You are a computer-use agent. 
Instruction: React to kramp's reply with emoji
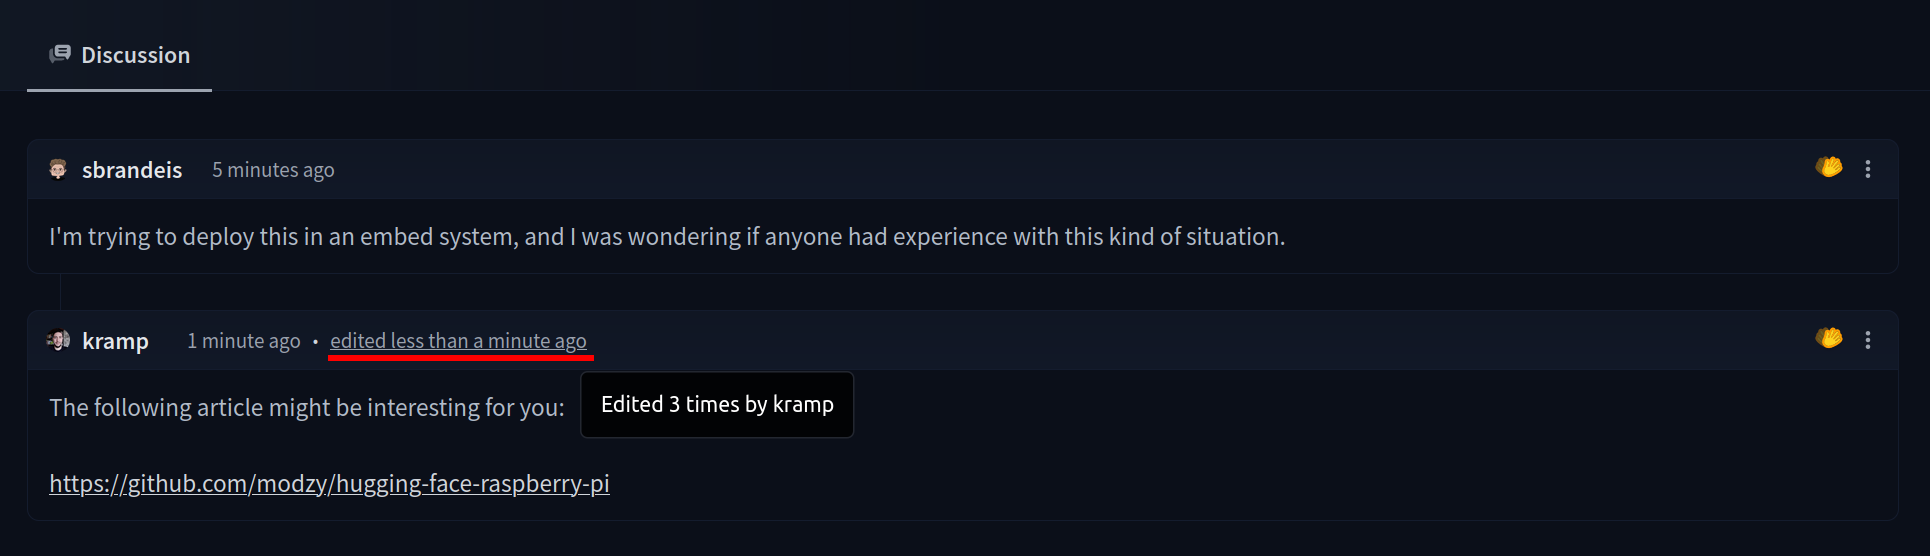coord(1829,339)
